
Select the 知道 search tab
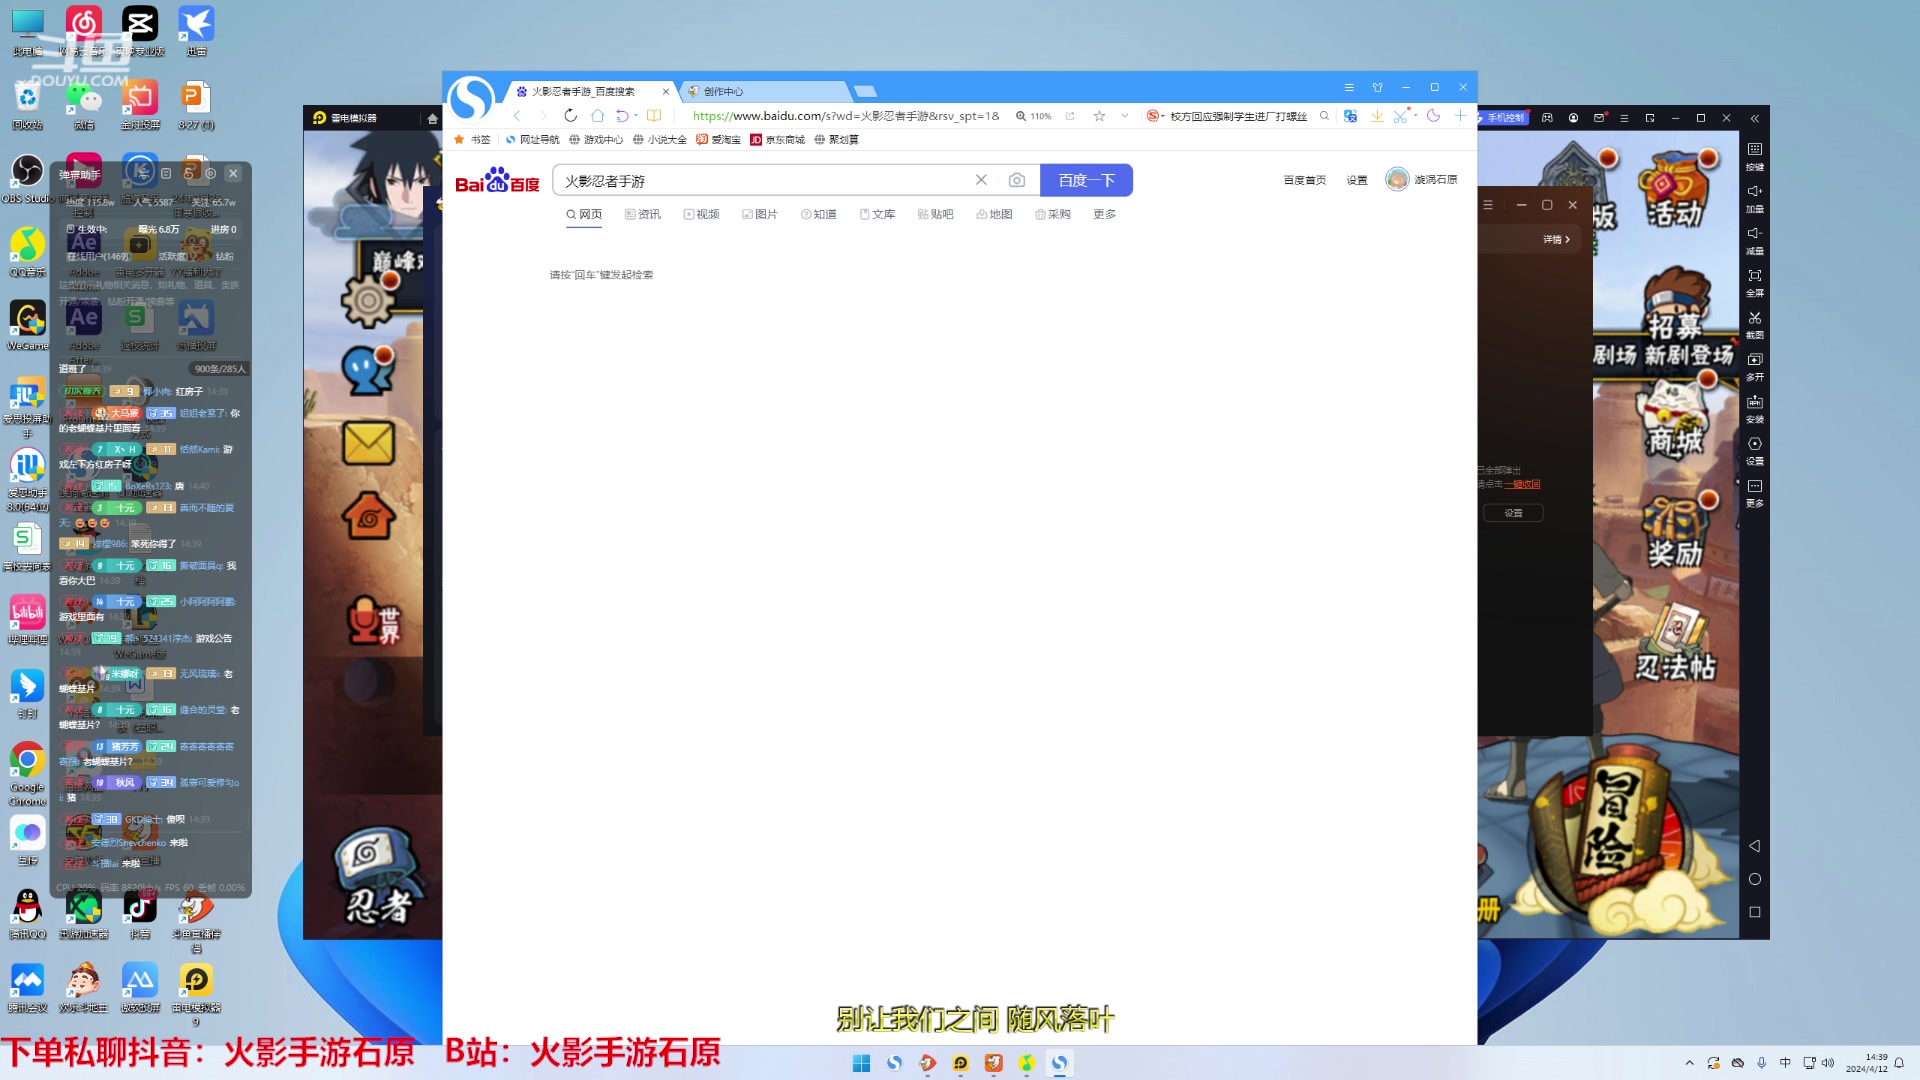coord(819,214)
